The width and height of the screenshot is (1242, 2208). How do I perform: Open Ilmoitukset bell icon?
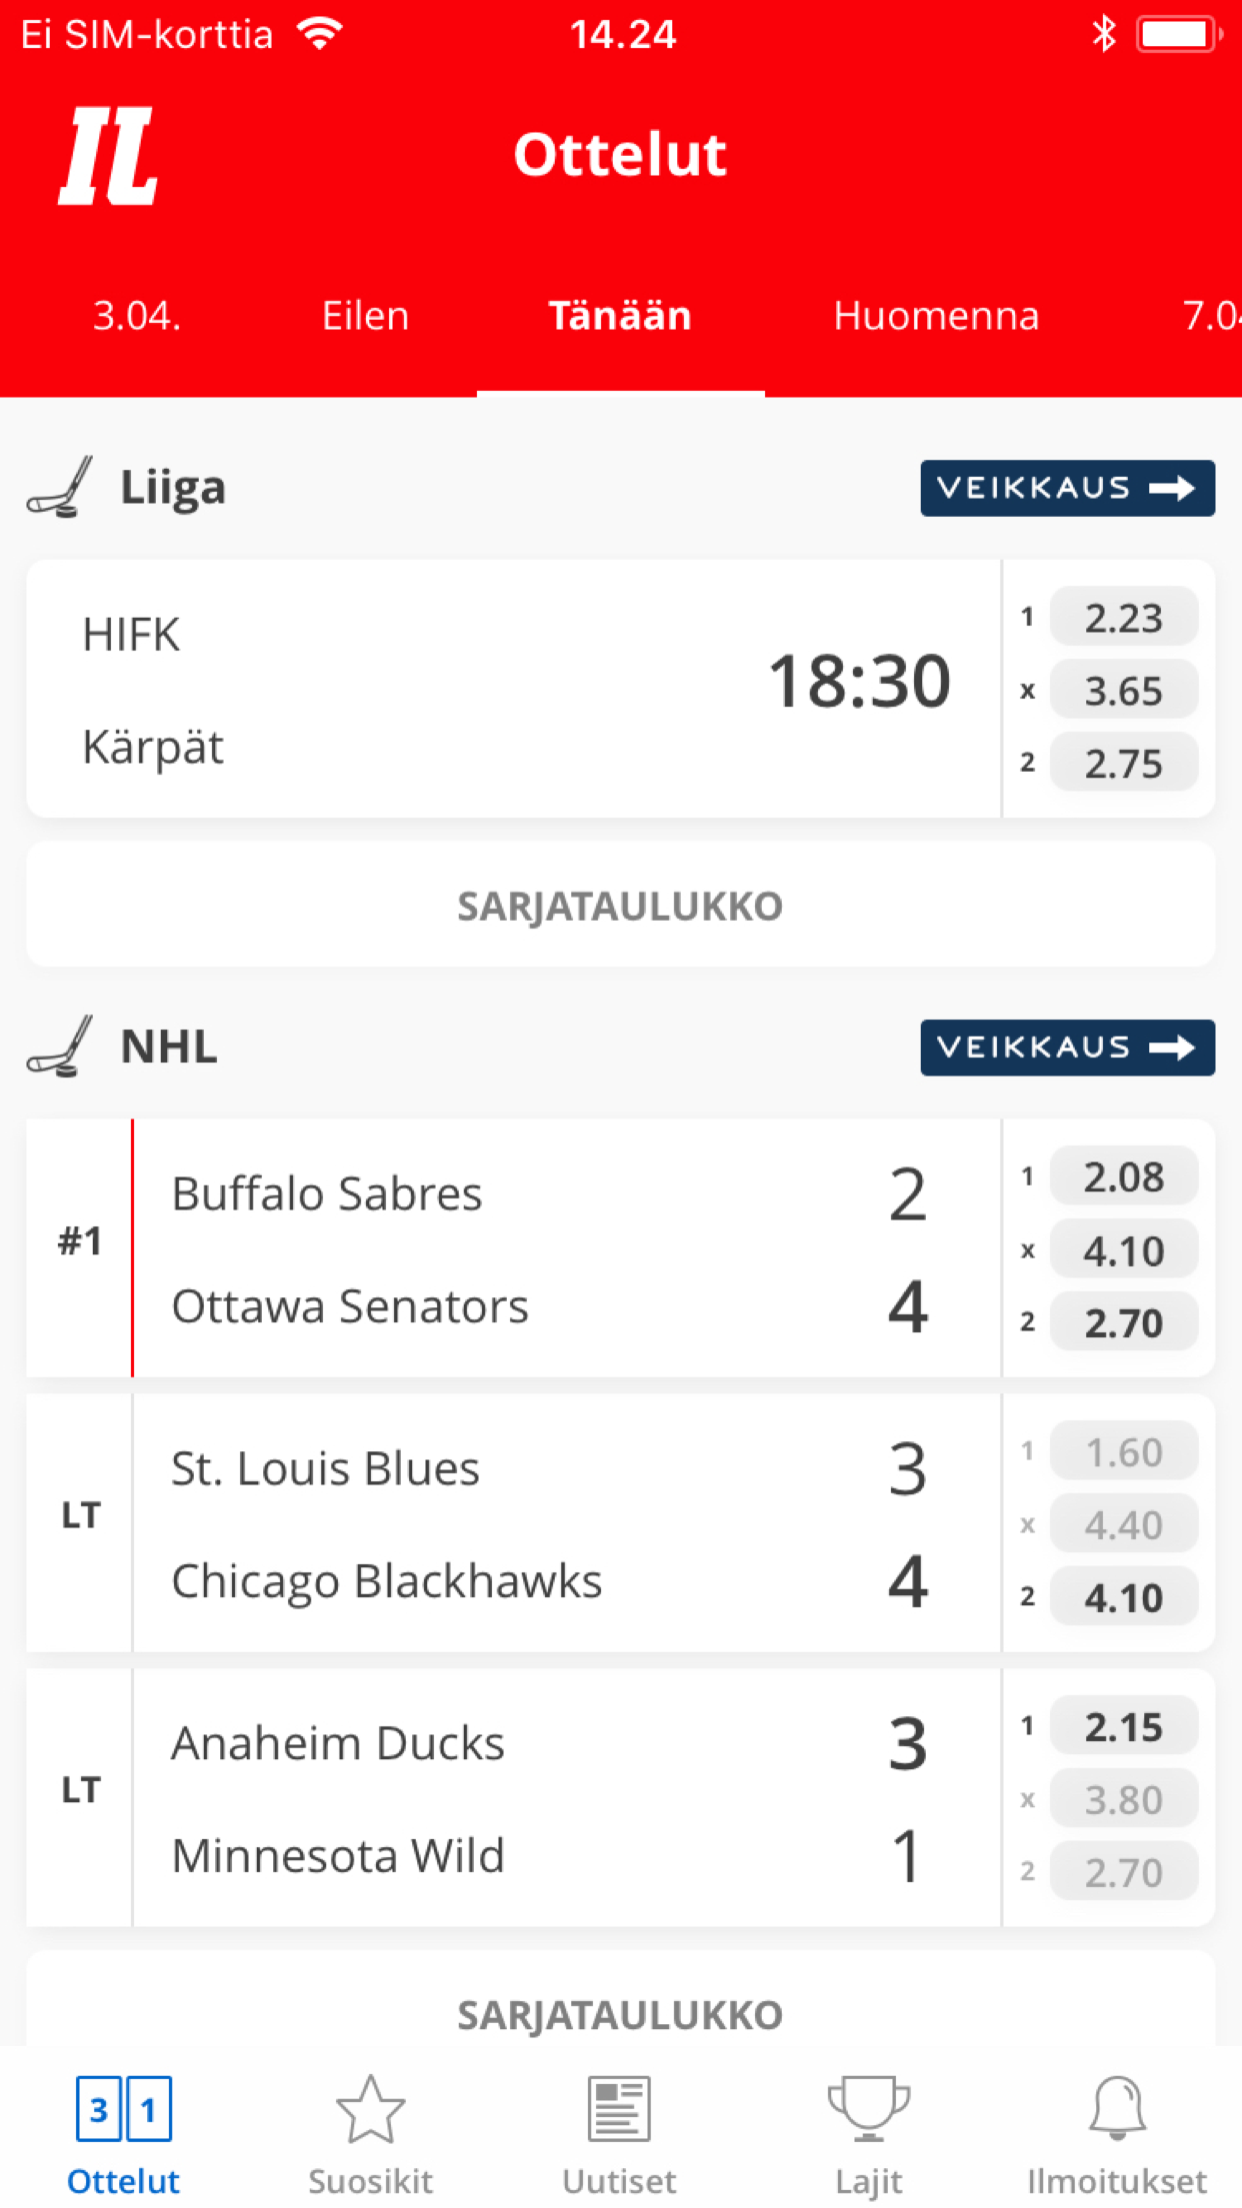pos(1117,2110)
